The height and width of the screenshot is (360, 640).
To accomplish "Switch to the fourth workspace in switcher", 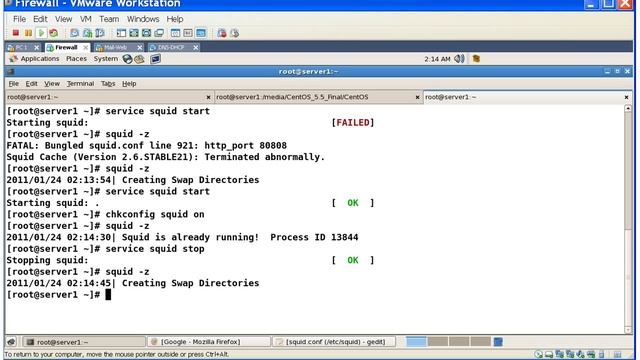I will point(480,342).
